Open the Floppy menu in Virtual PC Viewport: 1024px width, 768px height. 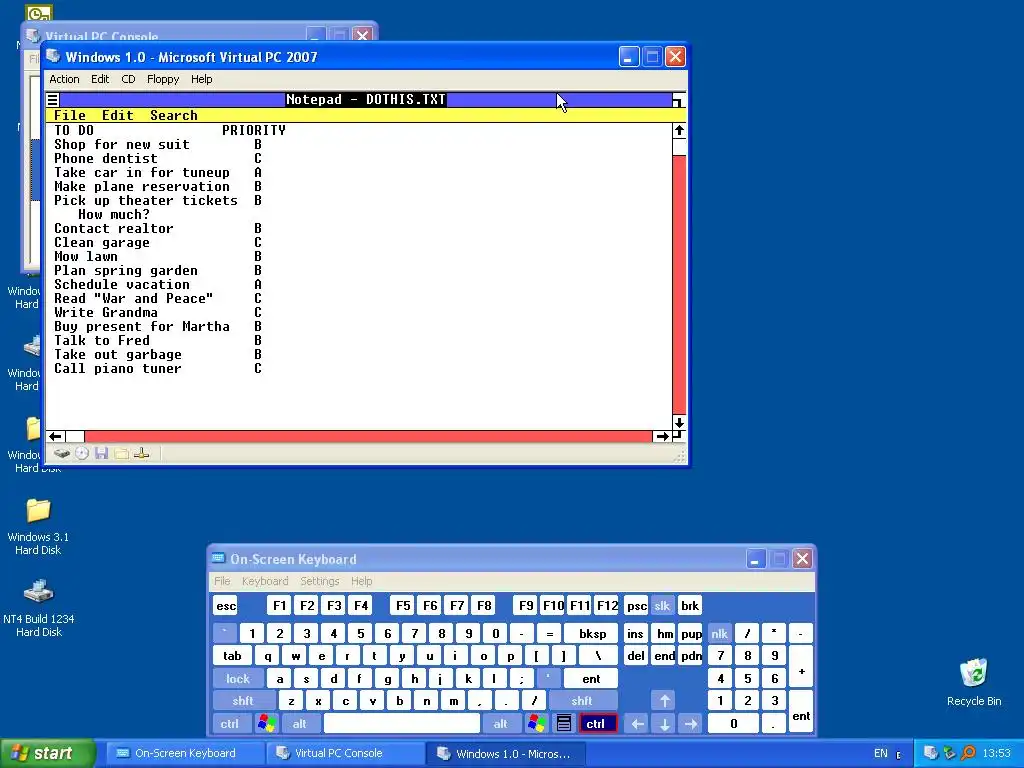pyautogui.click(x=163, y=79)
